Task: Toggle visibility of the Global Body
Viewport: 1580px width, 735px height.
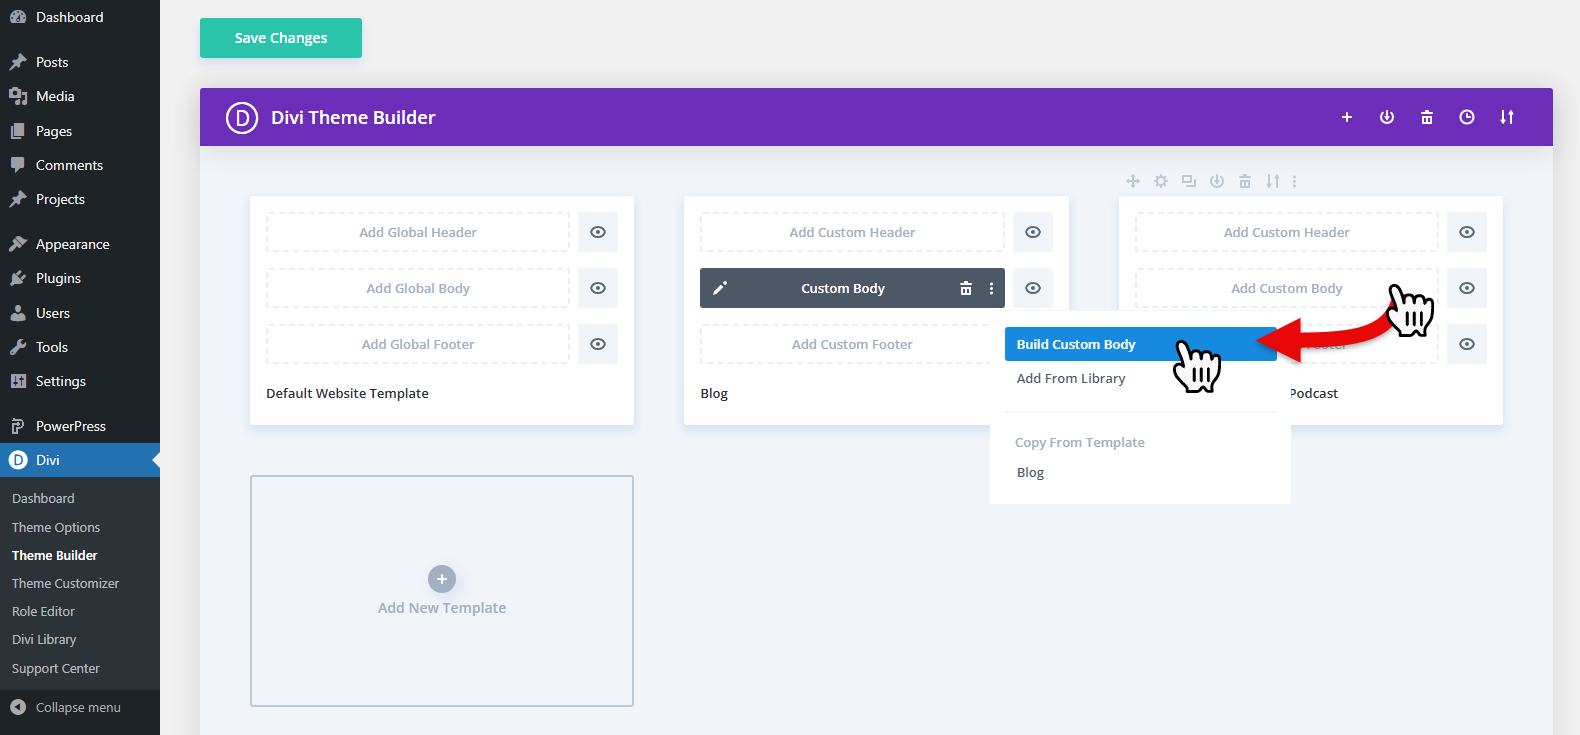Action: point(598,288)
